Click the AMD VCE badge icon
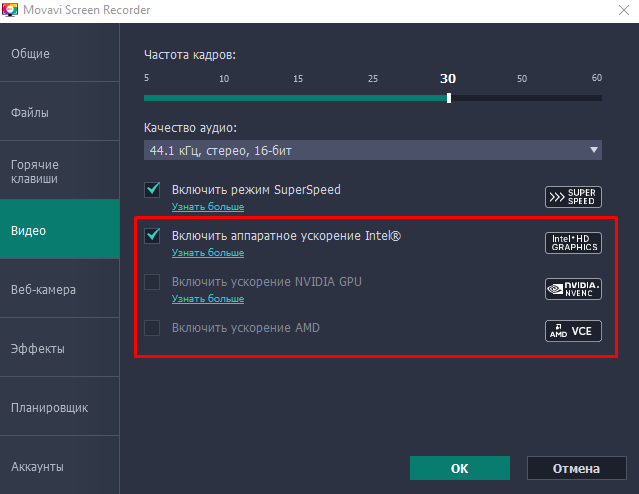 tap(573, 331)
